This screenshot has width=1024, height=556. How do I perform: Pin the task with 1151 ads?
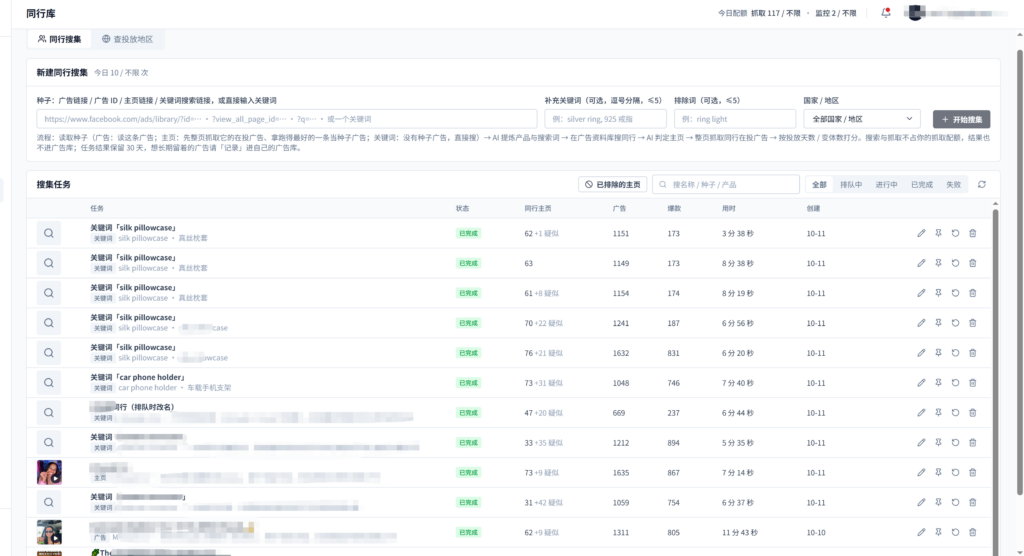(938, 233)
